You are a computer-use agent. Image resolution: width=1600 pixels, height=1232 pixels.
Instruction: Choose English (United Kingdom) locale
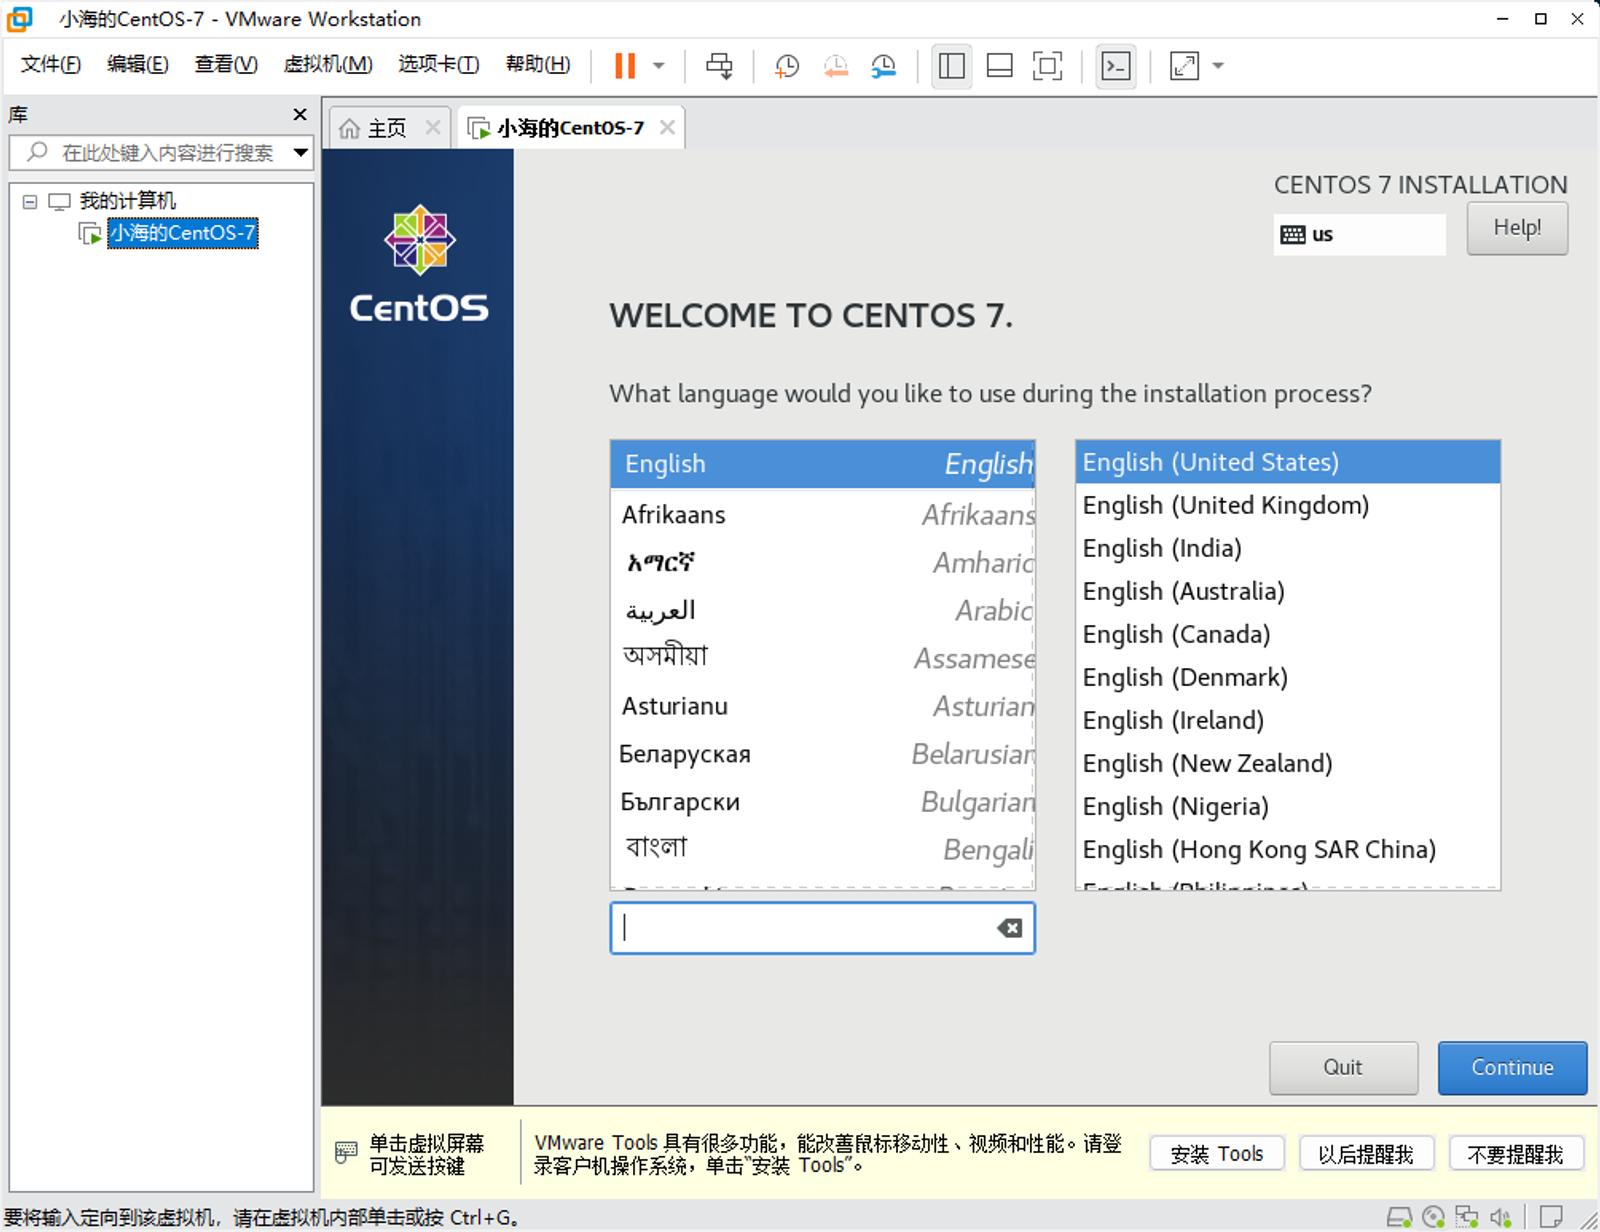[1288, 505]
